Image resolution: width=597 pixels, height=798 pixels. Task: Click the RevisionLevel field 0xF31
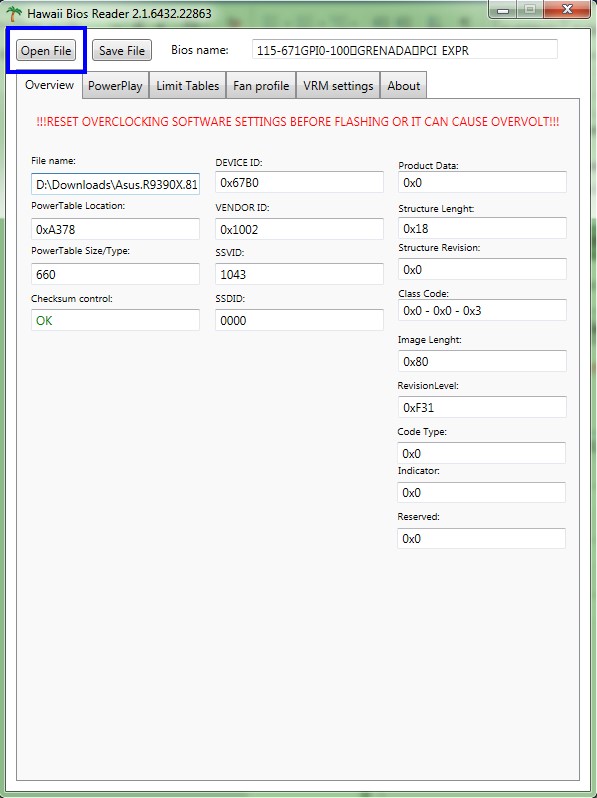click(x=482, y=407)
